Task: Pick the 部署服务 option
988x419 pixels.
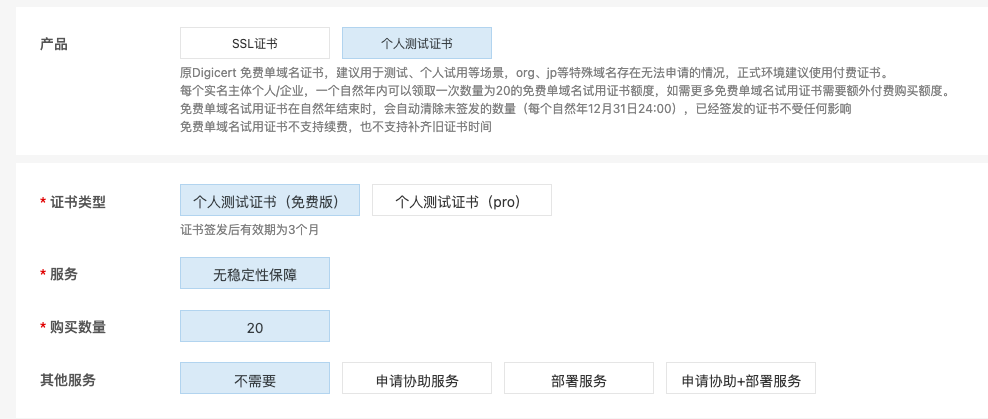Action: tap(578, 380)
